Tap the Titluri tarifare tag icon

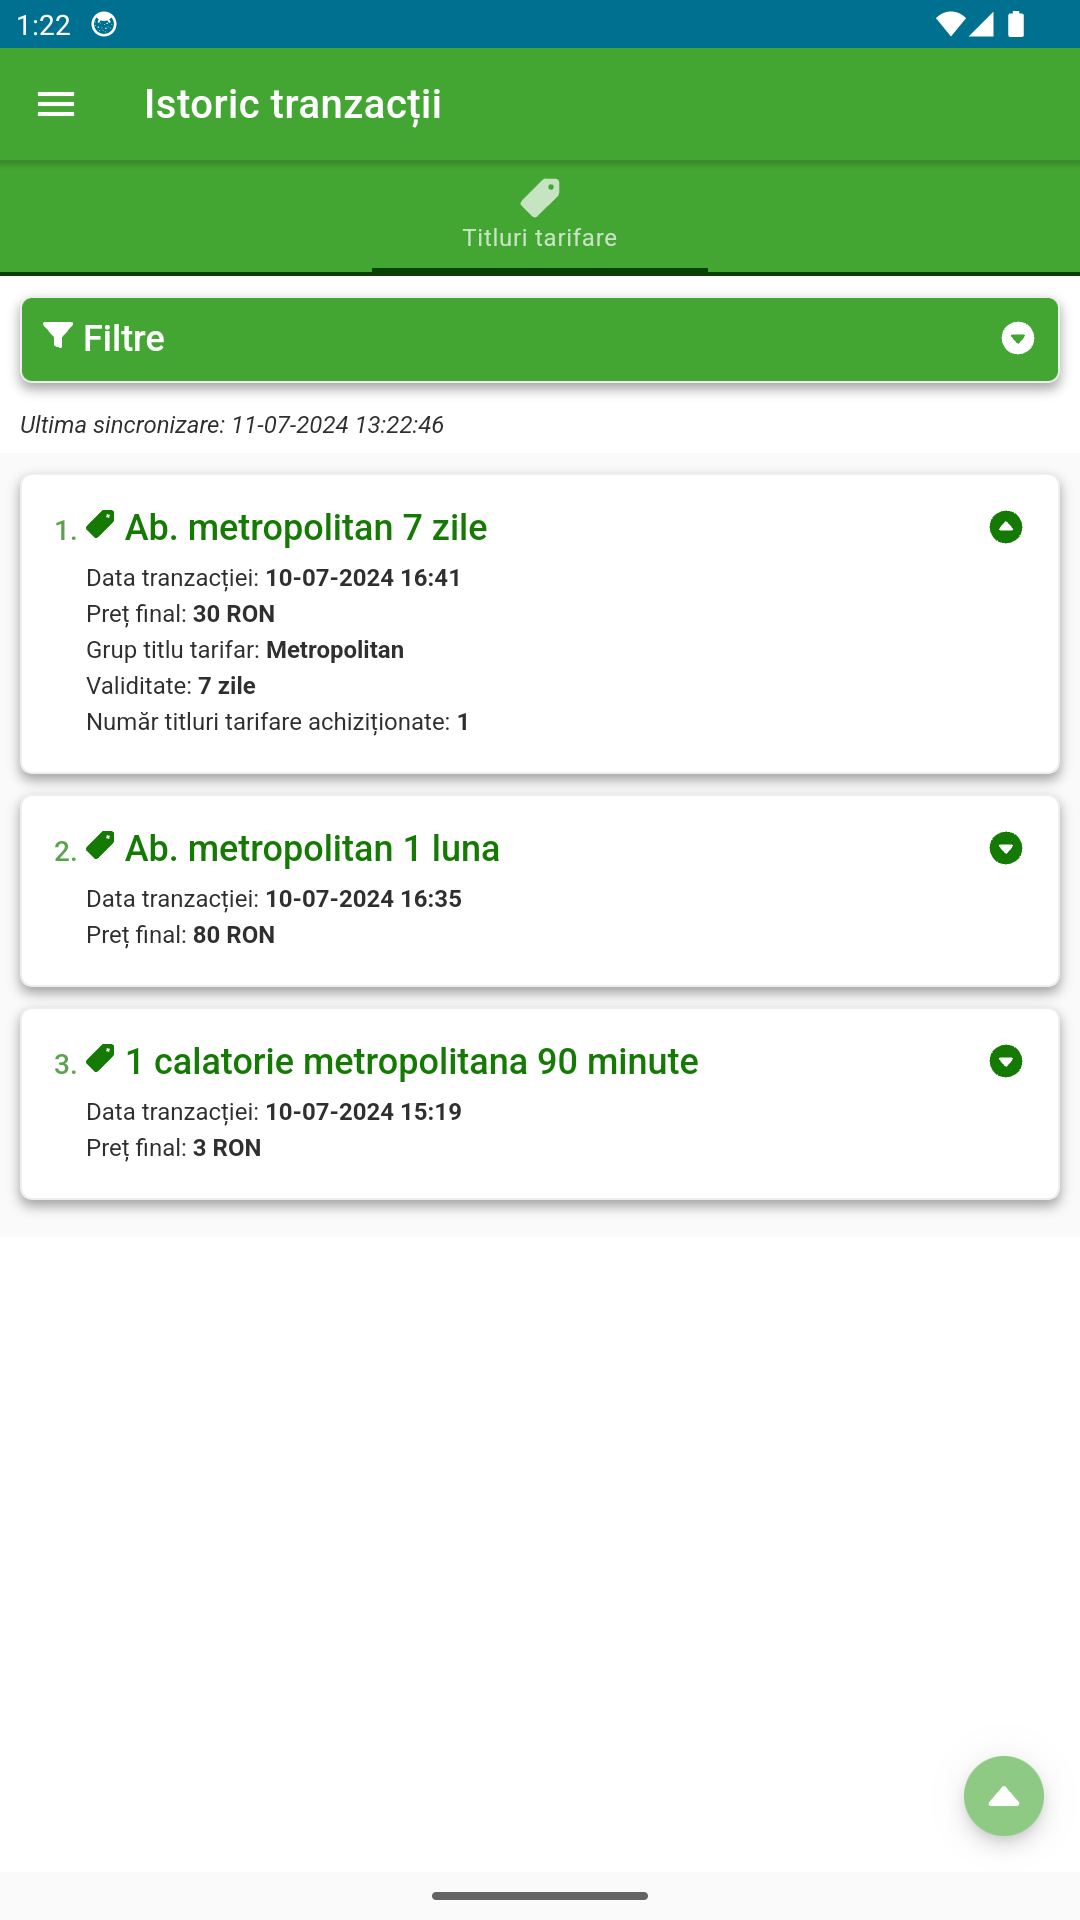[x=540, y=198]
